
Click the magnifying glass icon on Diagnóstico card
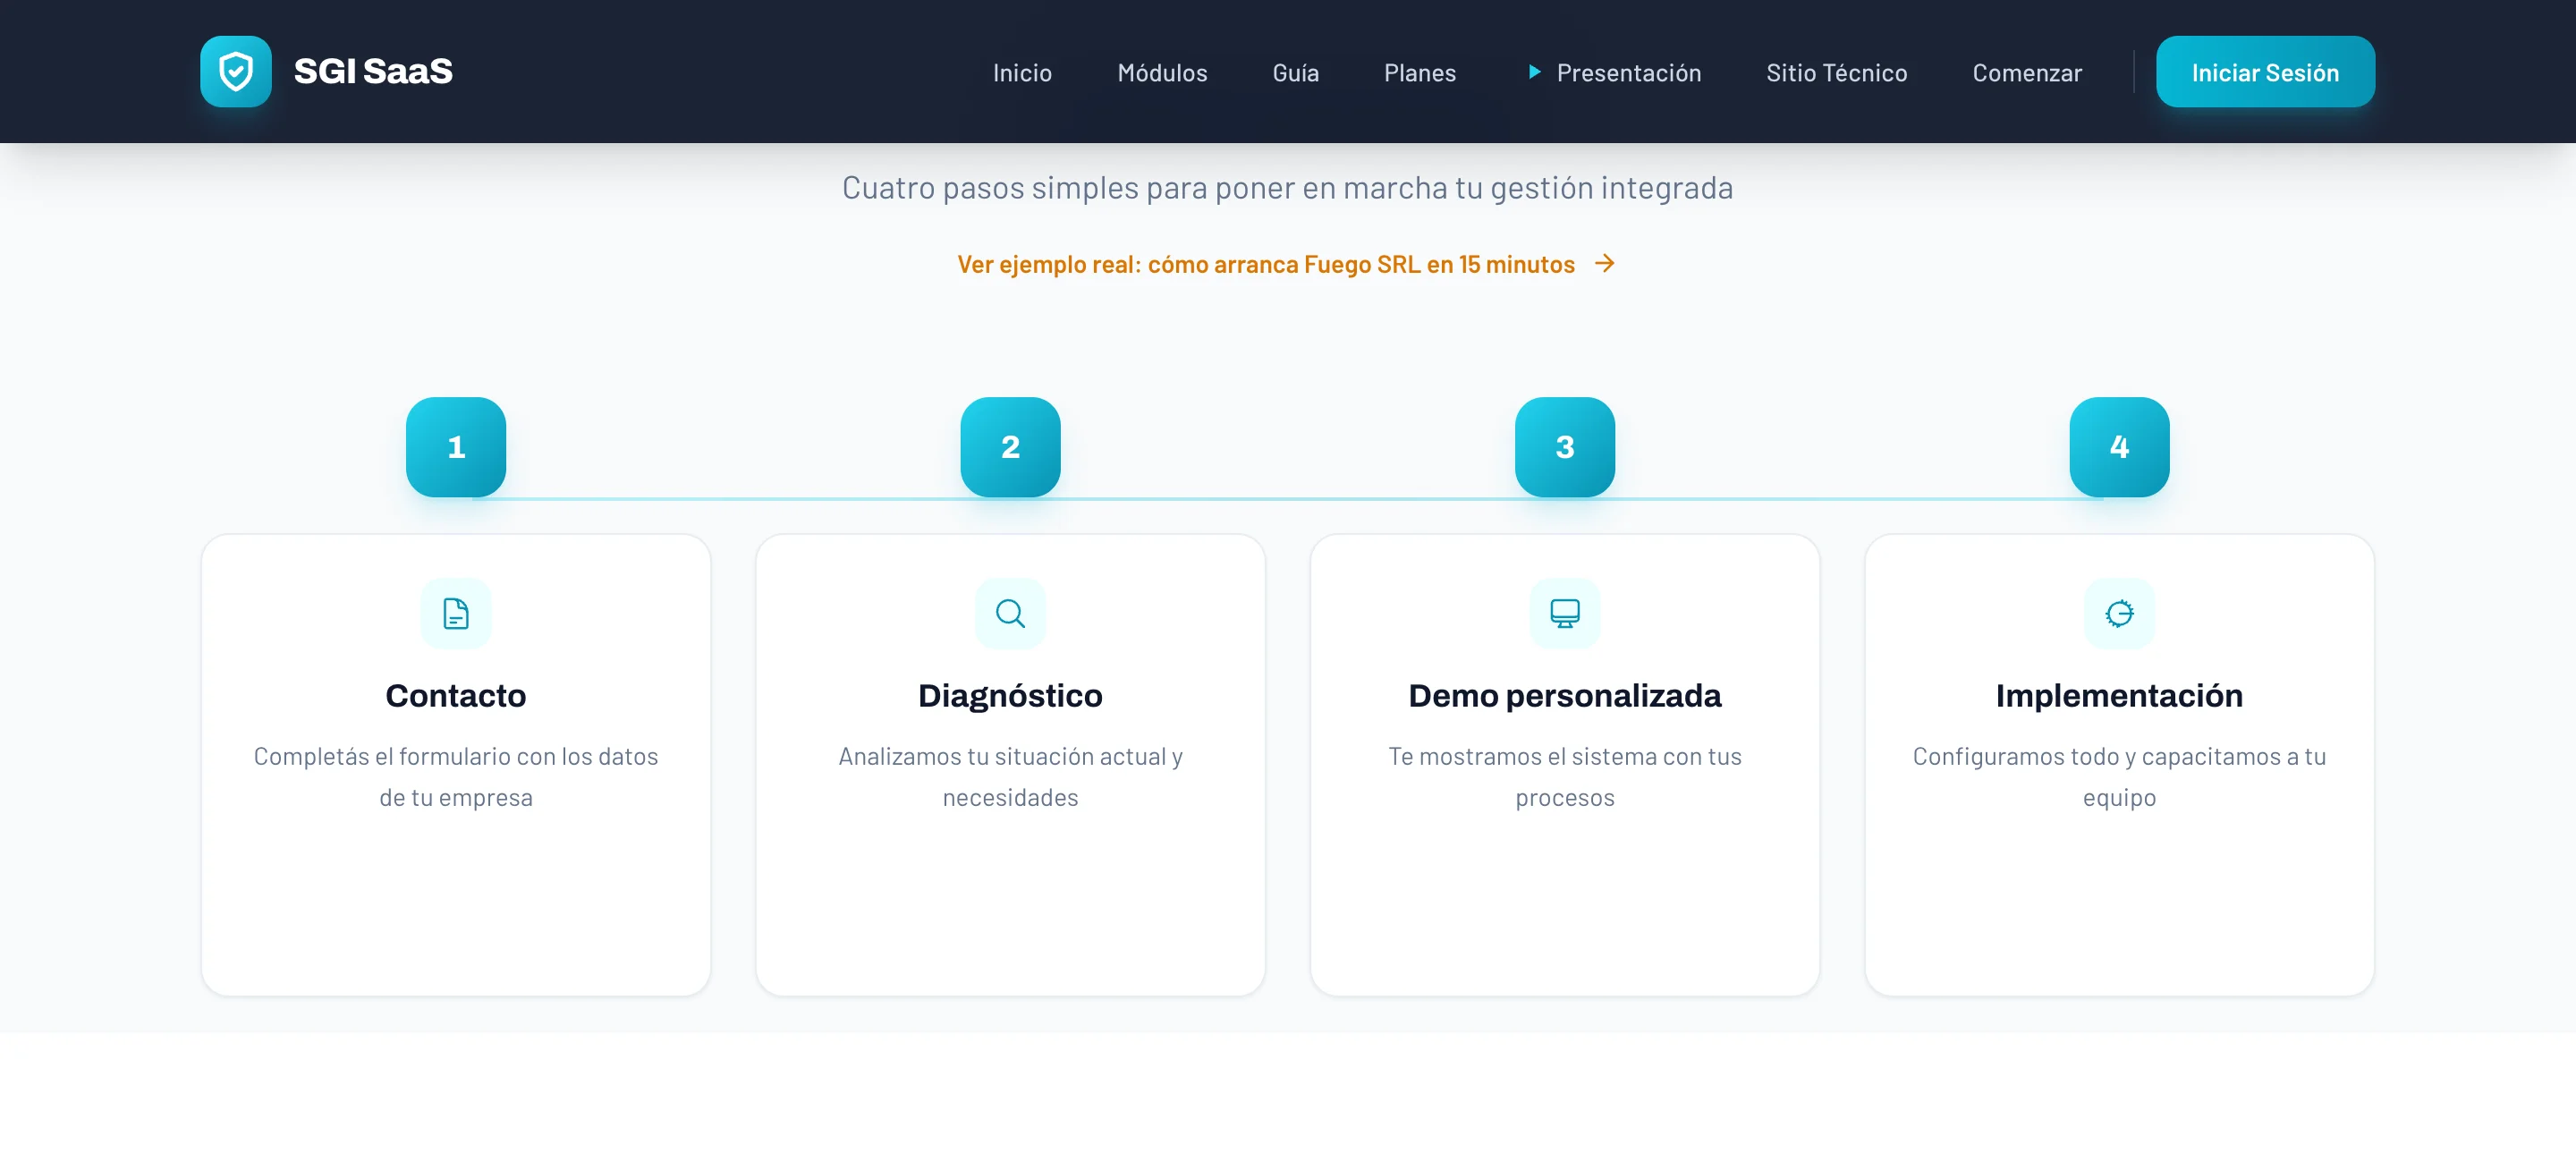click(x=1010, y=613)
